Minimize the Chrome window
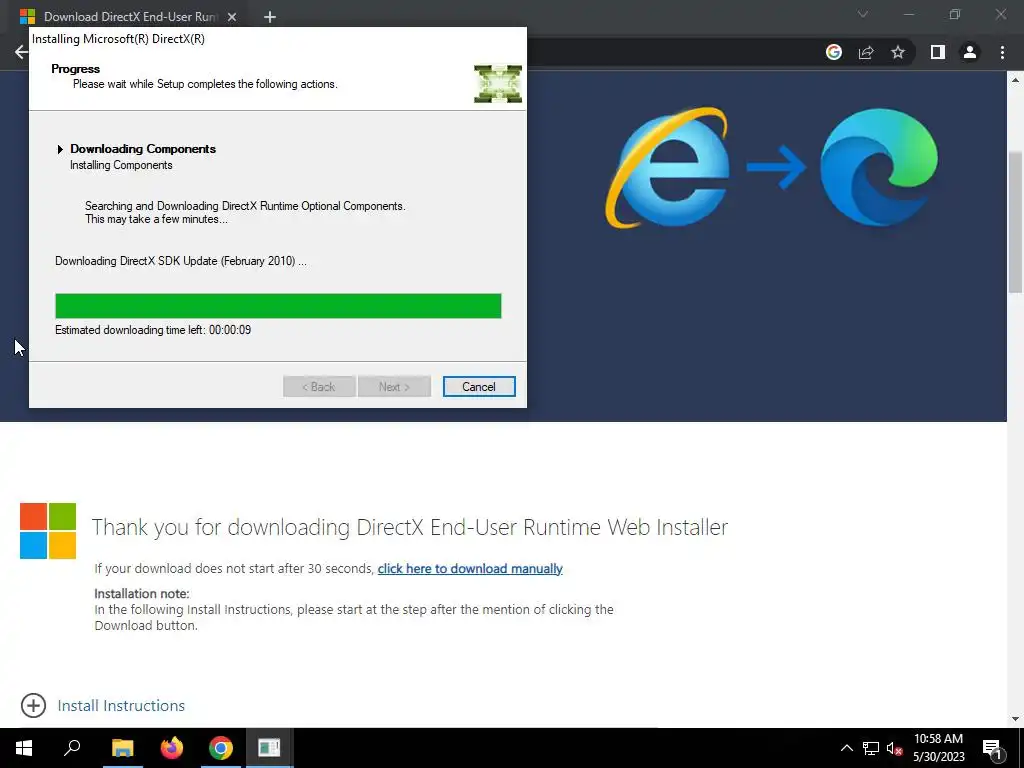 tap(909, 14)
